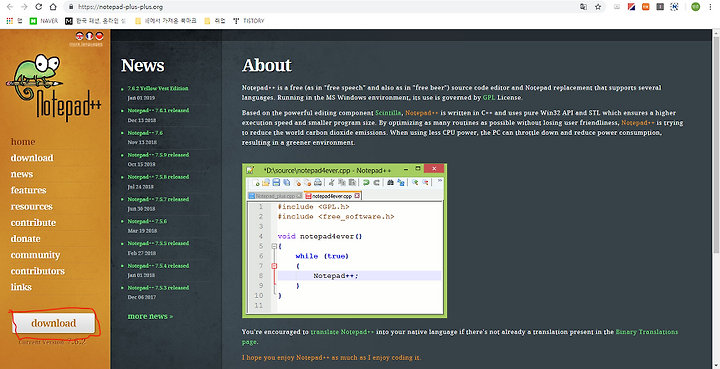The height and width of the screenshot is (369, 720).
Task: Select community in the sidebar menu
Action: [x=35, y=255]
